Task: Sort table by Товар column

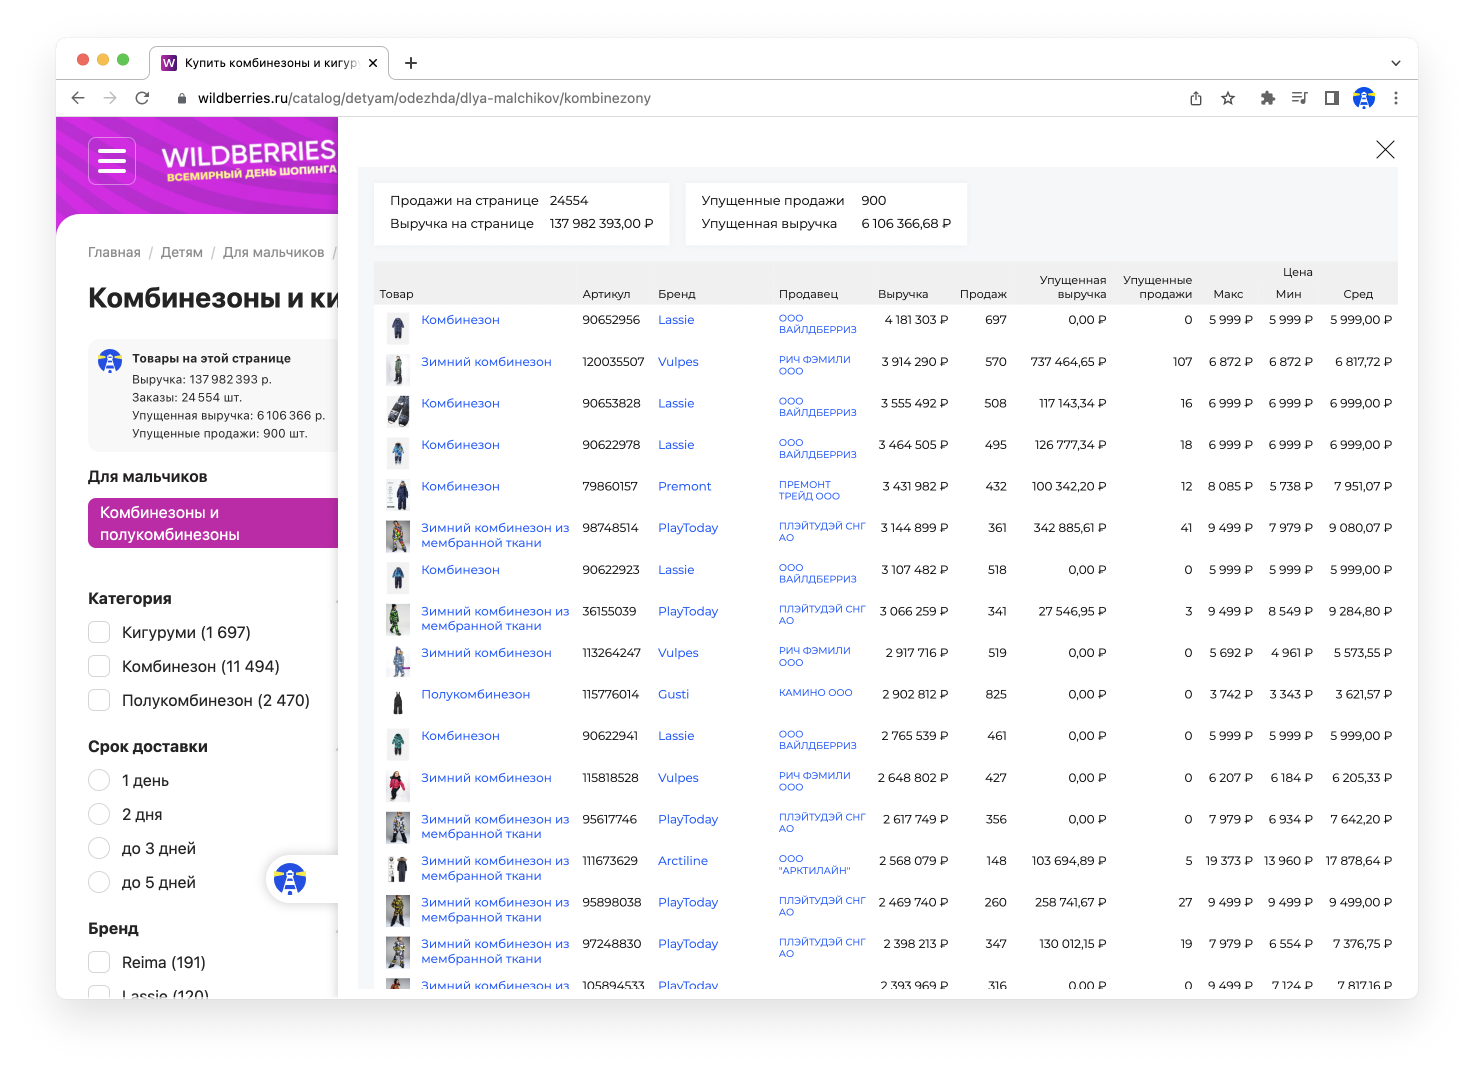Action: tap(396, 294)
